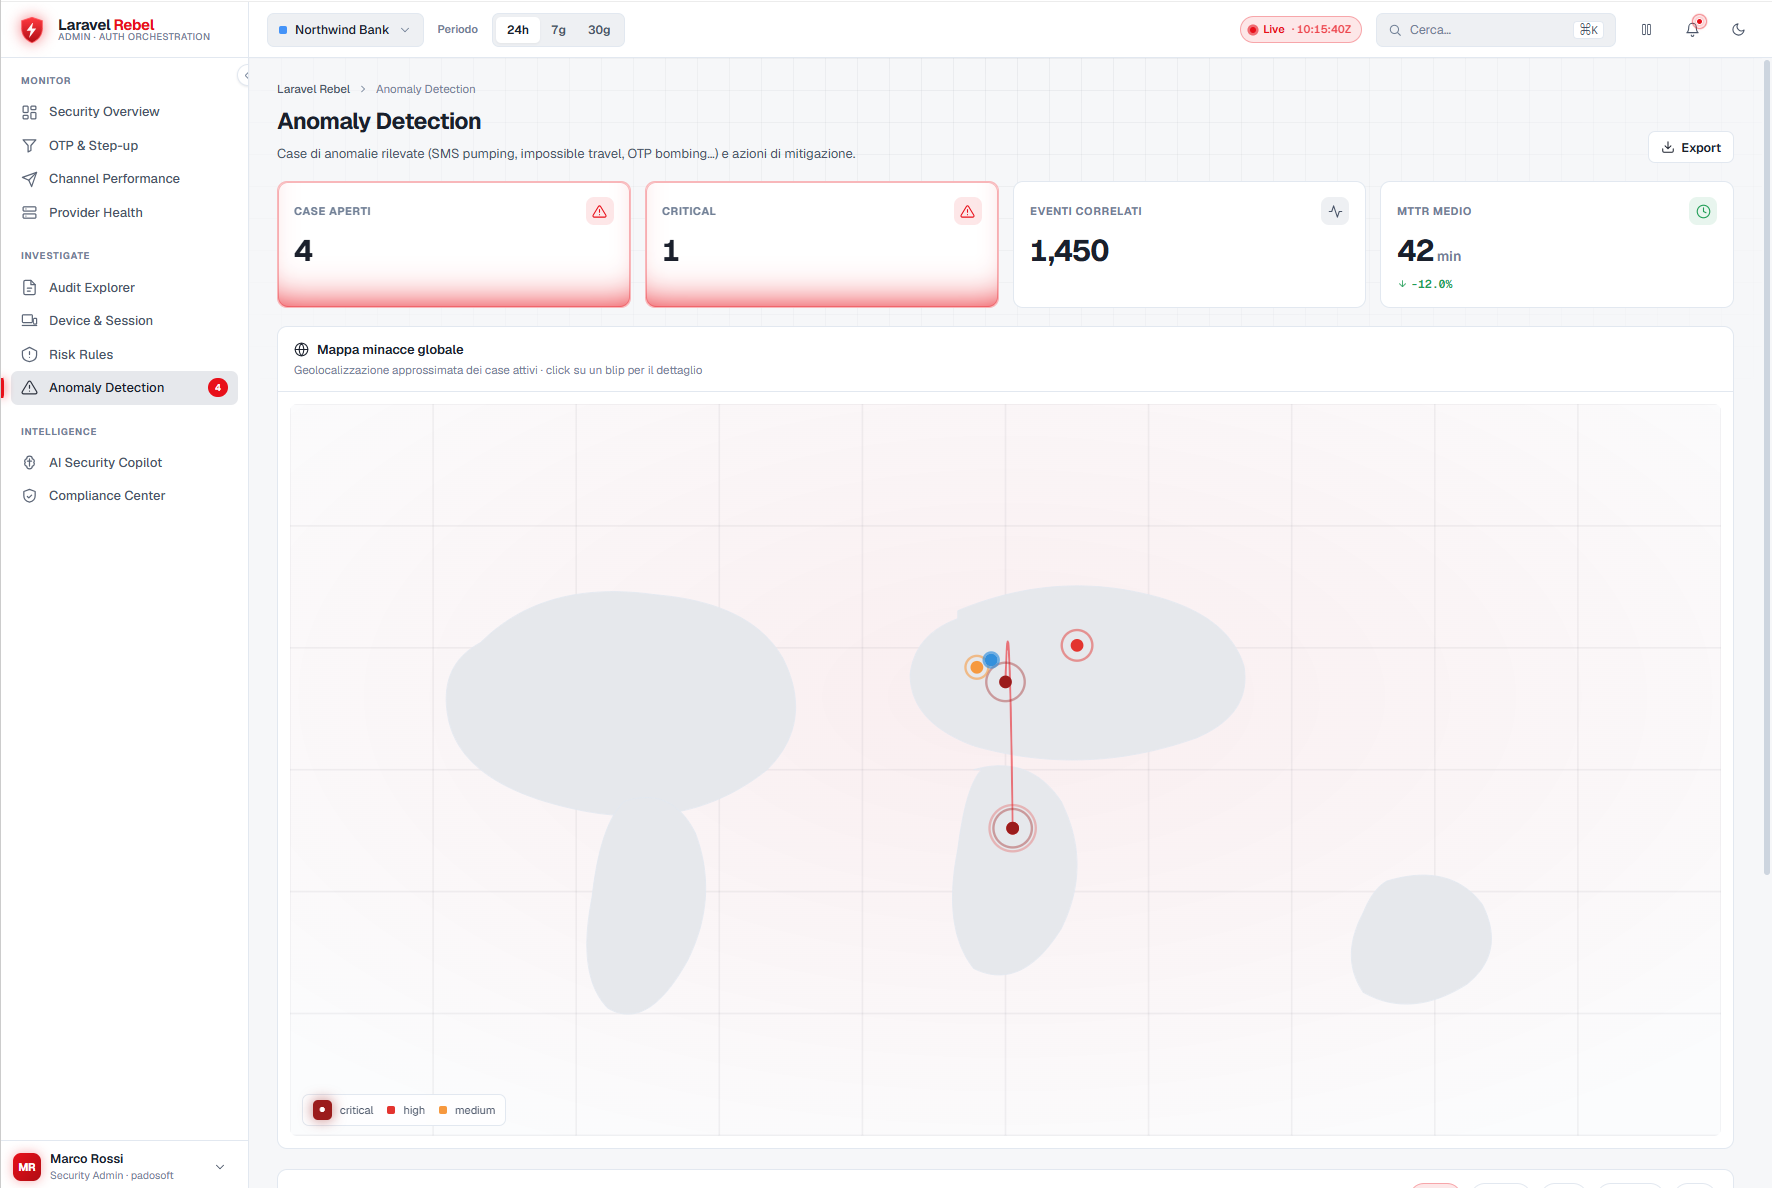Select Anomaly Detection in the sidebar

(x=124, y=388)
